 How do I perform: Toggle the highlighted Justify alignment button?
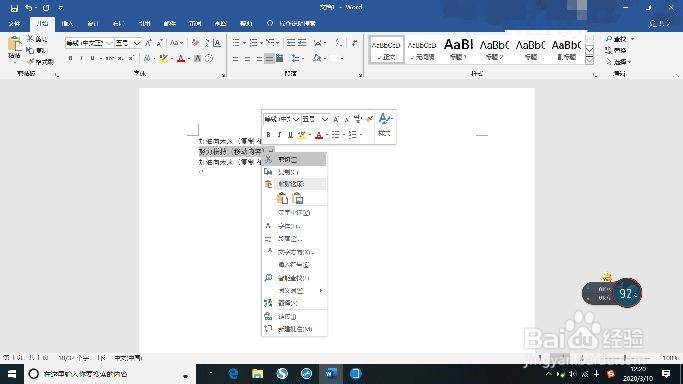pos(269,58)
